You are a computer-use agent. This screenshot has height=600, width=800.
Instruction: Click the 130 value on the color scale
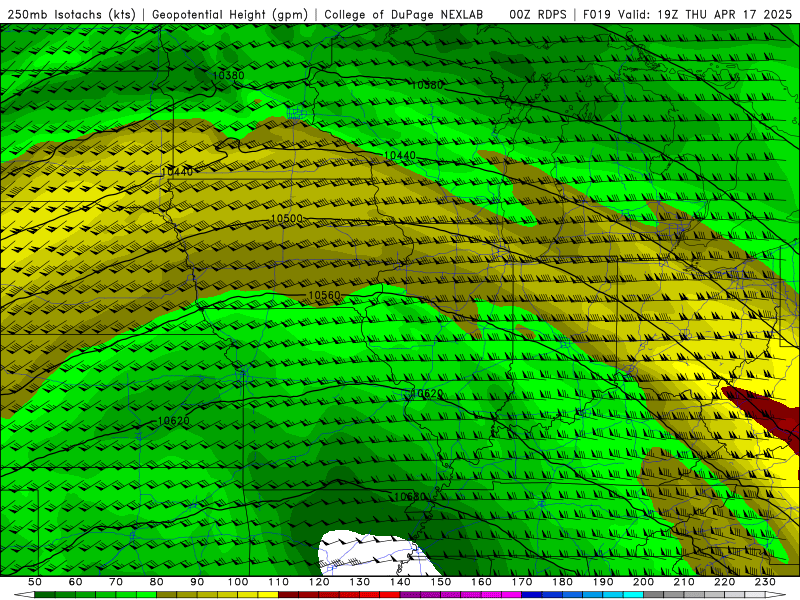click(x=359, y=582)
